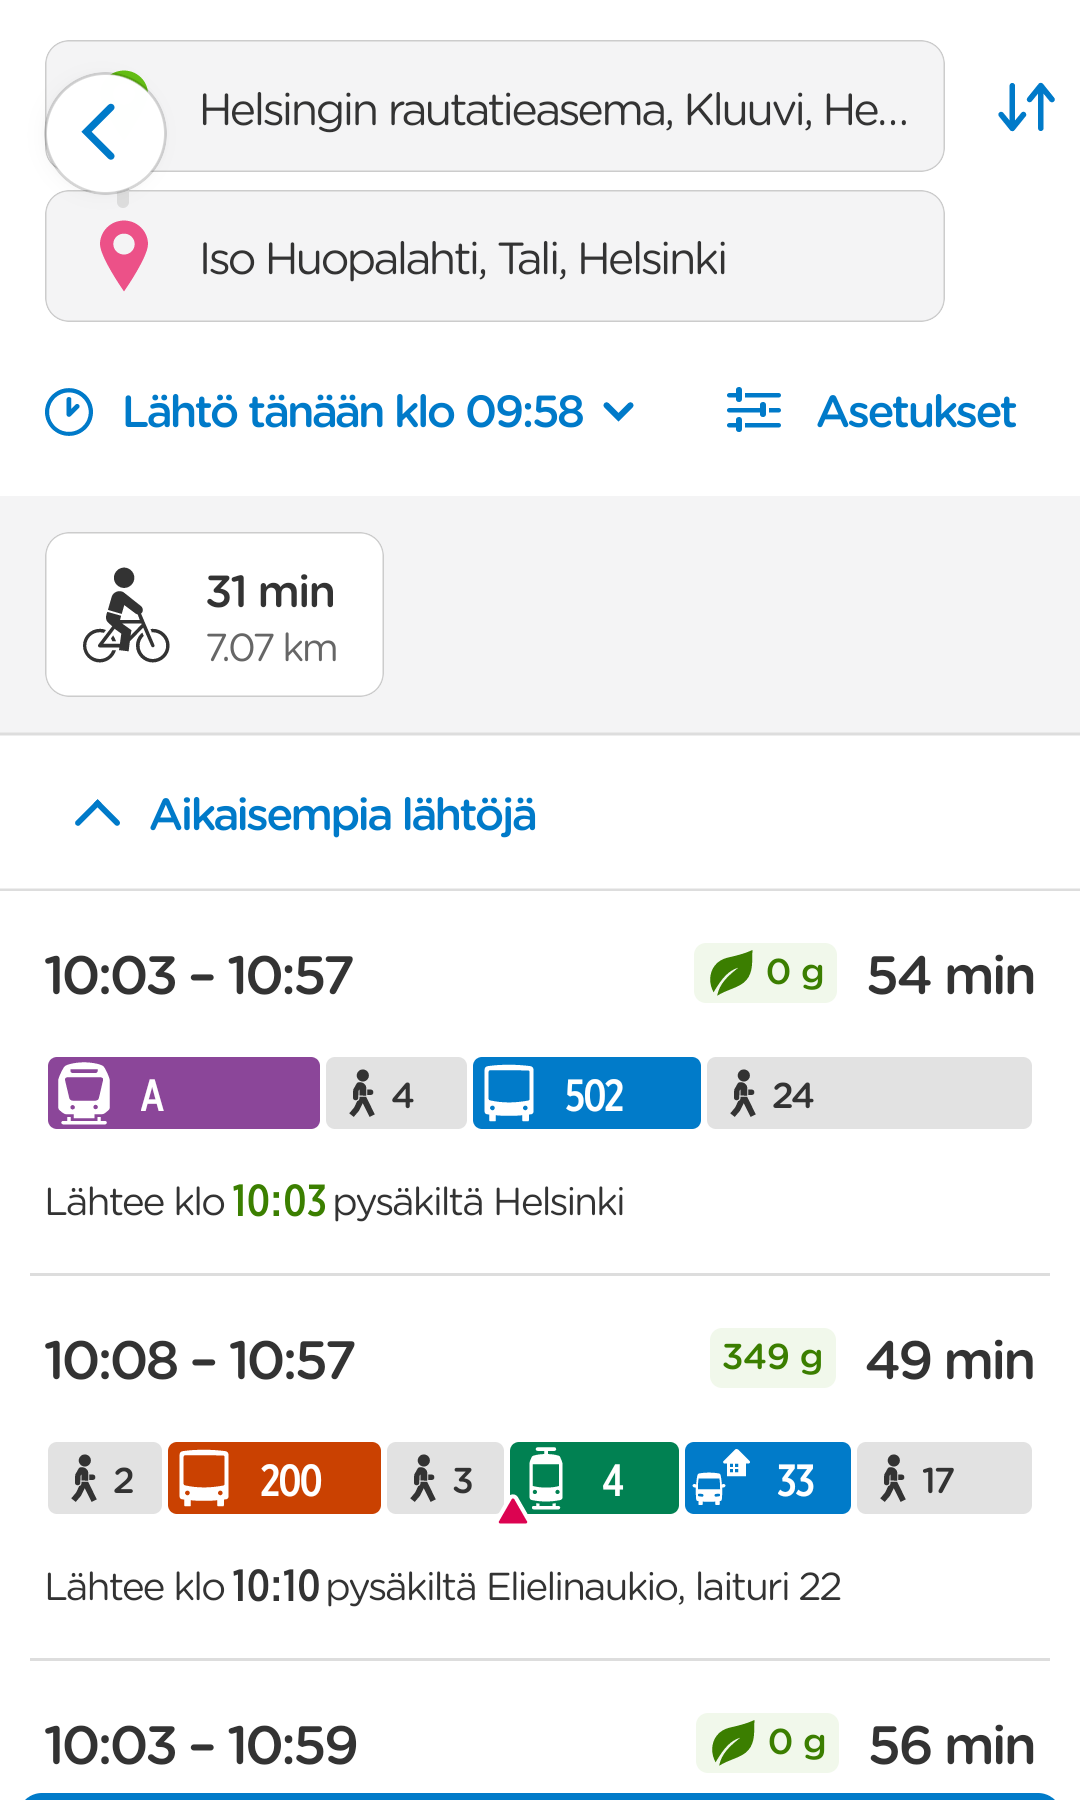This screenshot has width=1080, height=1800.
Task: Tap the red disruption warning triangle
Action: 513,1510
